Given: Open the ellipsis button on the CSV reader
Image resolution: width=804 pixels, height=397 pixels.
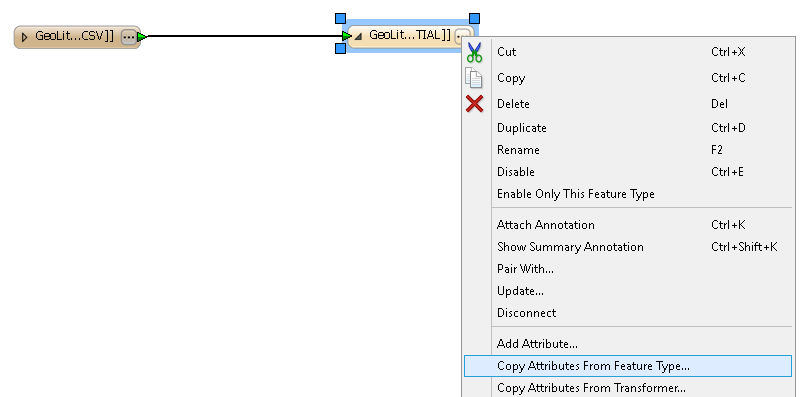Looking at the screenshot, I should 128,37.
